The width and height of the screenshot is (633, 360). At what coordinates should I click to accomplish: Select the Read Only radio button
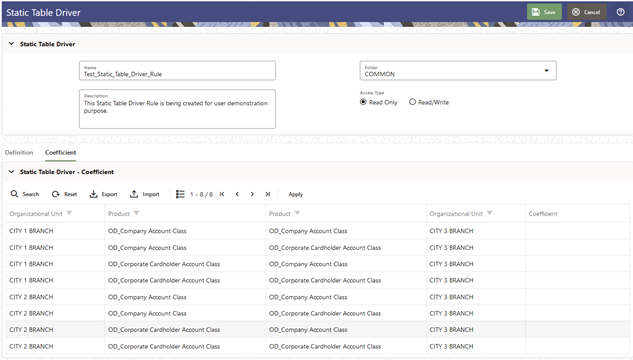pyautogui.click(x=363, y=102)
